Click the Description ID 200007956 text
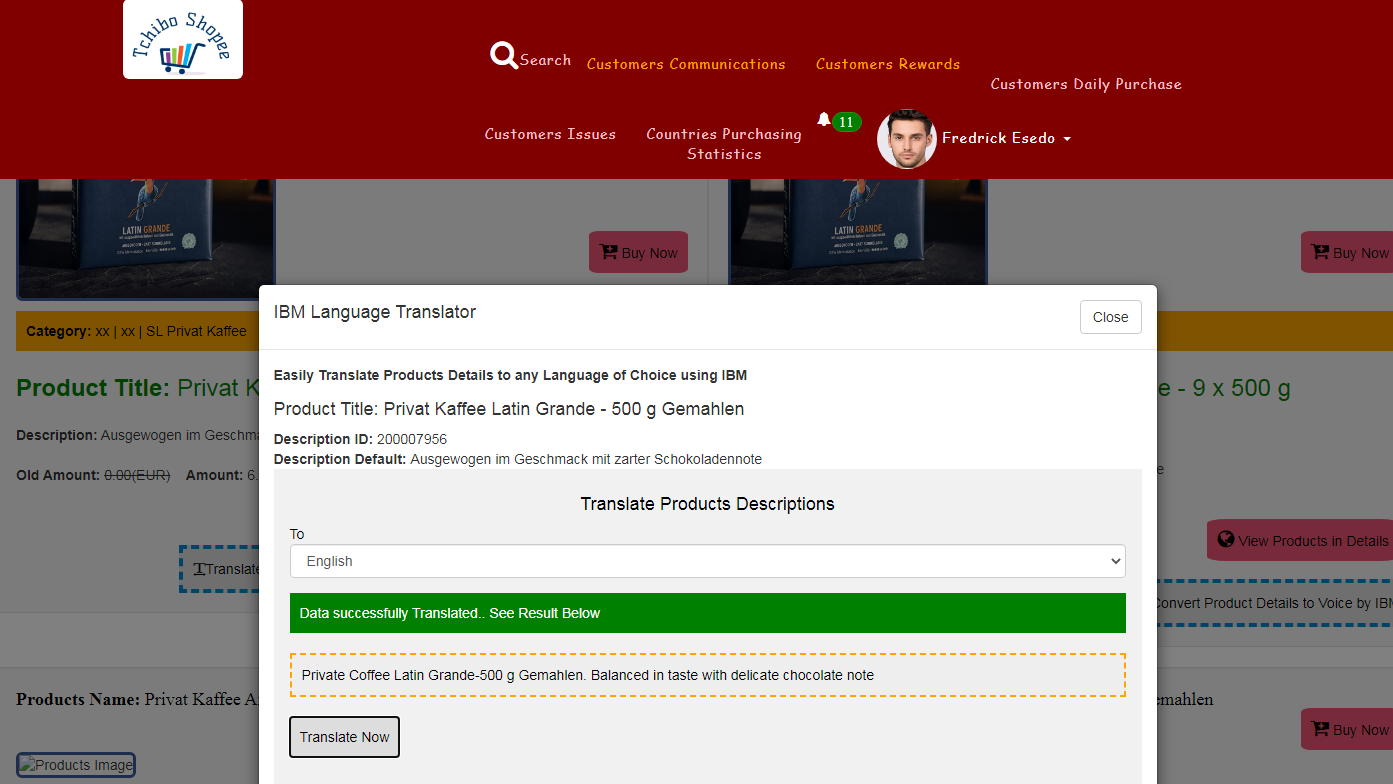The height and width of the screenshot is (784, 1393). click(360, 439)
